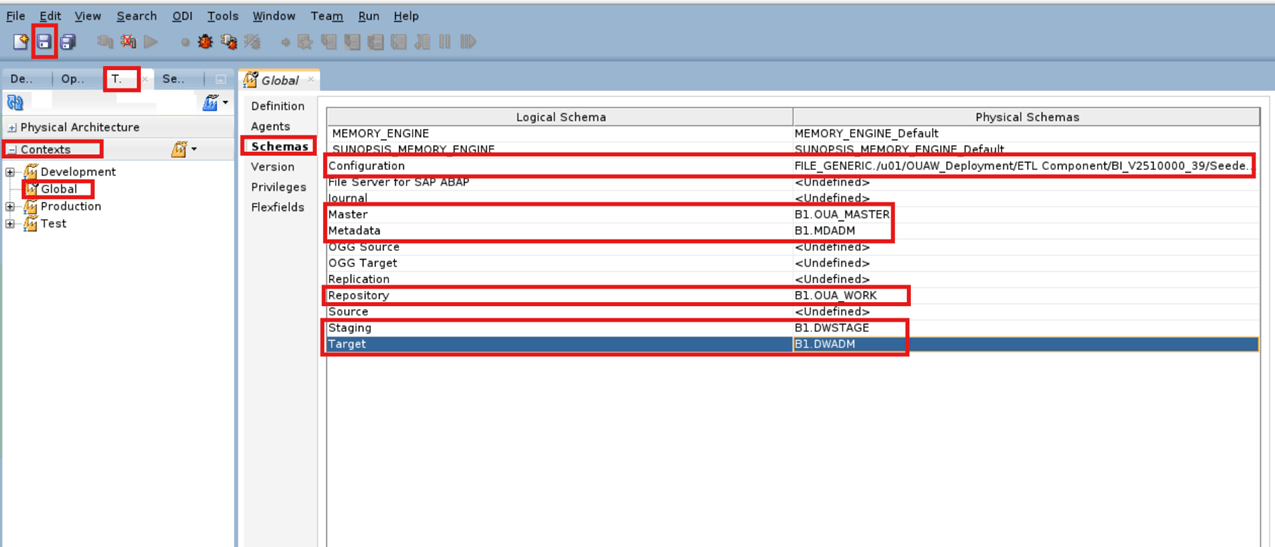Click the Development context icon
Image resolution: width=1275 pixels, height=547 pixels.
tap(30, 172)
